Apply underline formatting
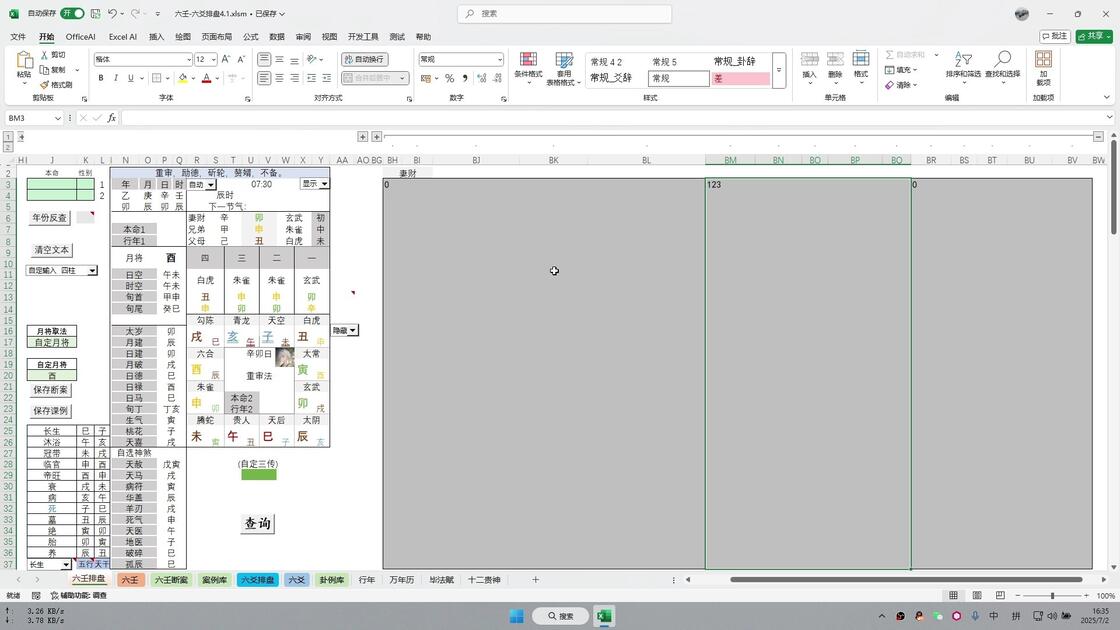 [130, 78]
